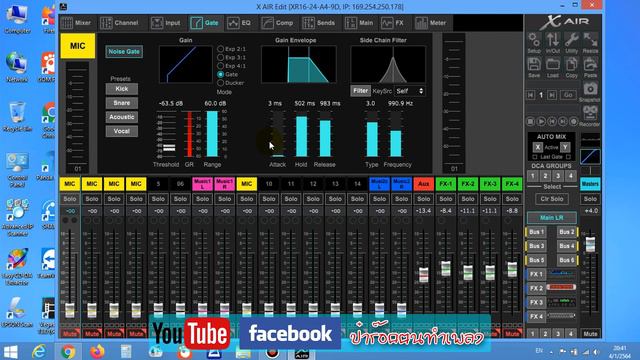
Task: Switch to the Comp tab
Action: pos(277,23)
